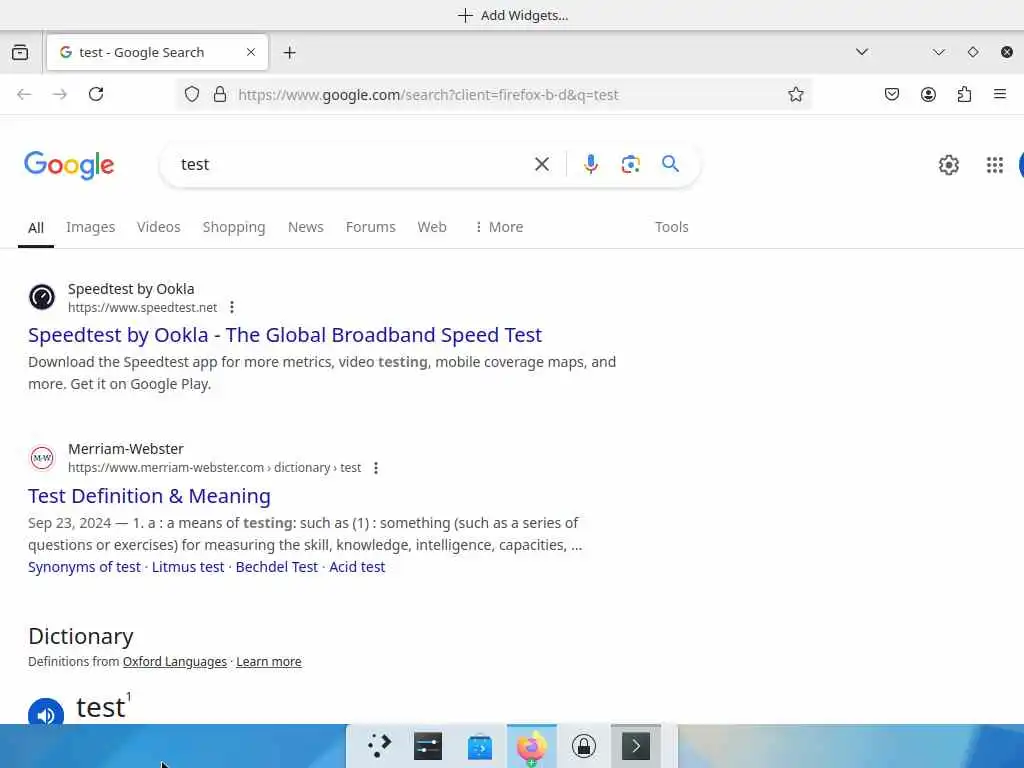Click Firefox taskbar icon
Image resolution: width=1024 pixels, height=768 pixels.
(532, 746)
